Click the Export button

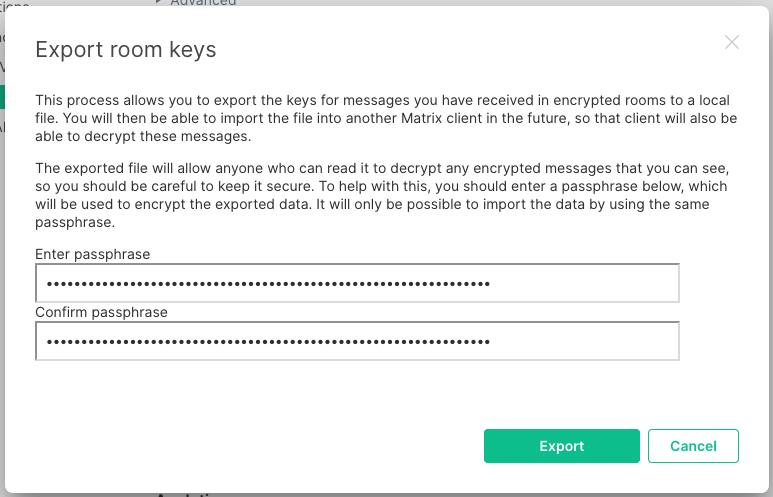[562, 446]
